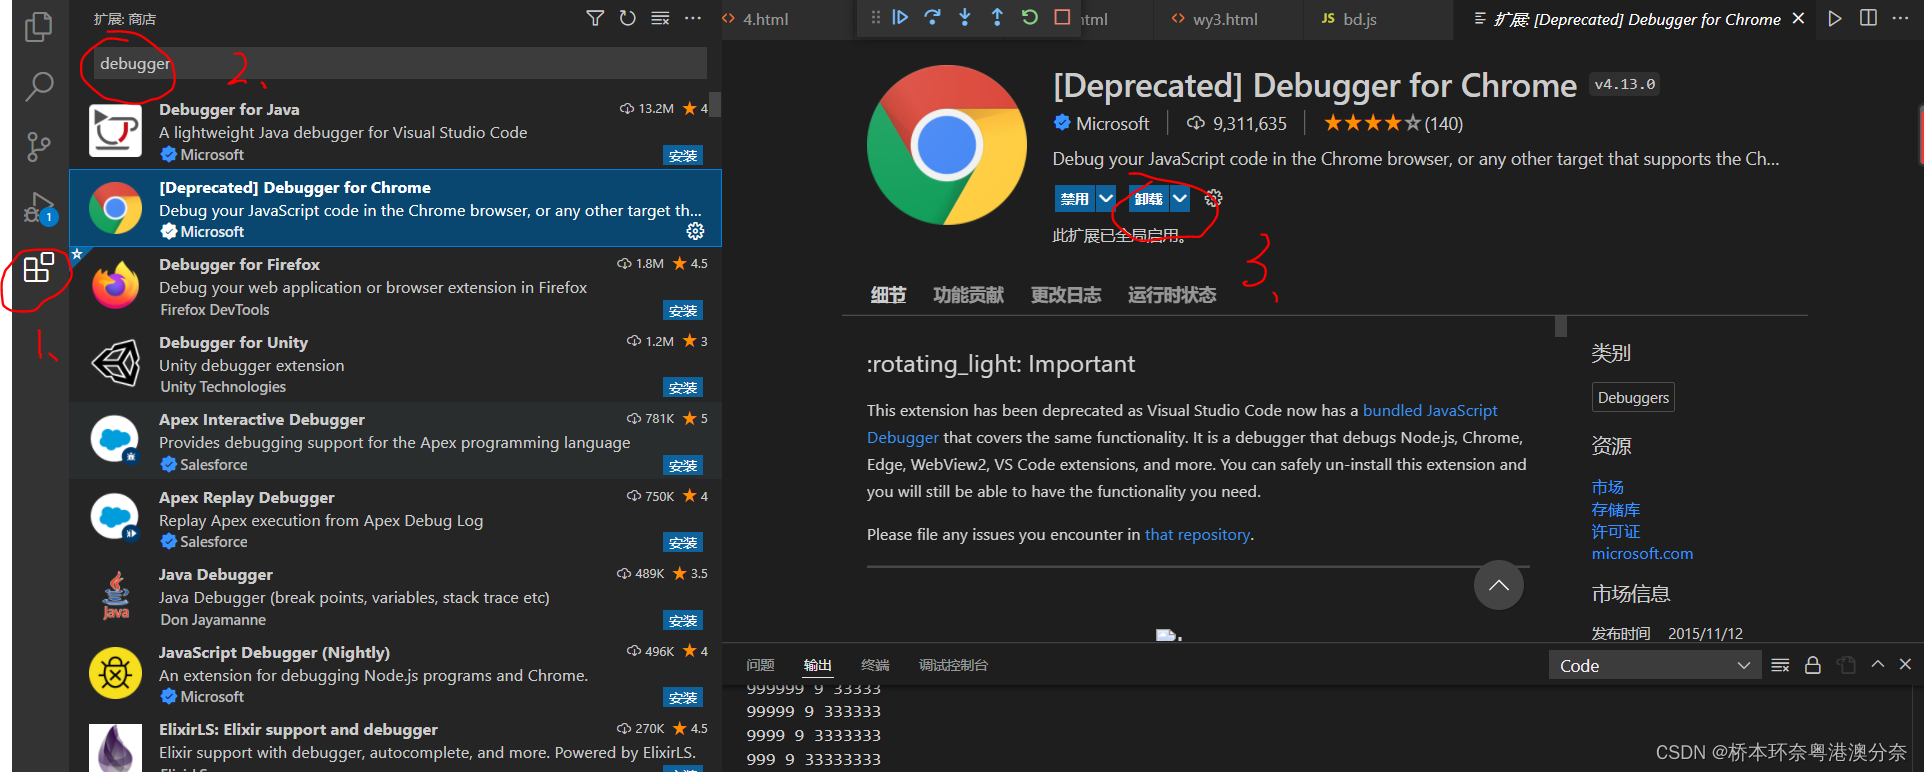Open the Explorer view in activity bar
The width and height of the screenshot is (1924, 772).
tap(39, 27)
